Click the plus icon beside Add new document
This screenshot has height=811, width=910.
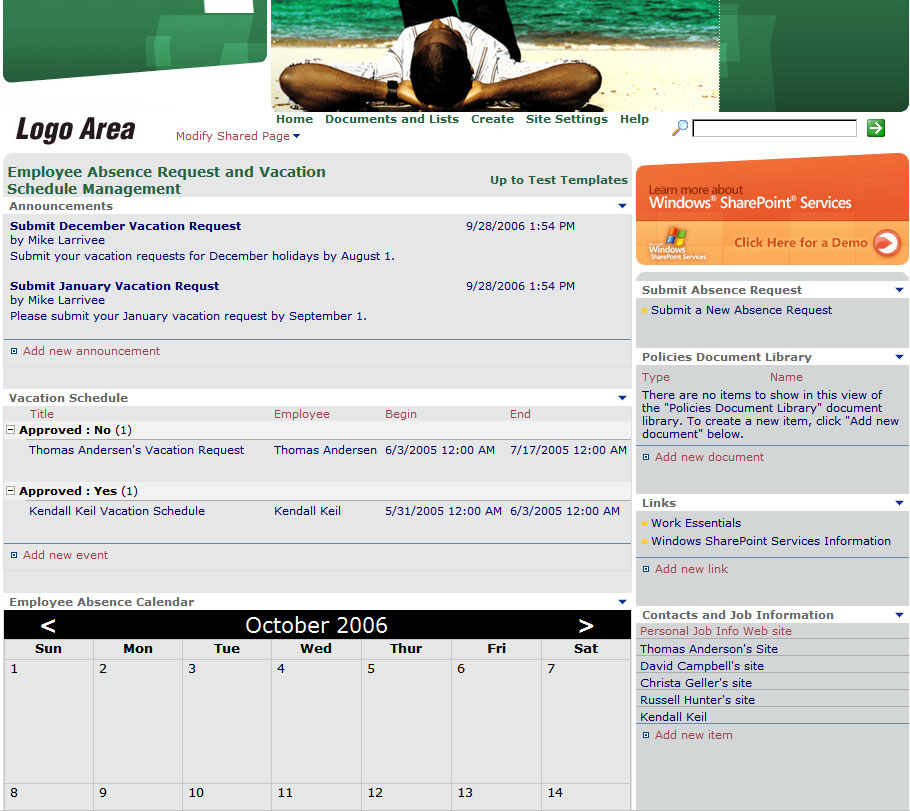(646, 457)
